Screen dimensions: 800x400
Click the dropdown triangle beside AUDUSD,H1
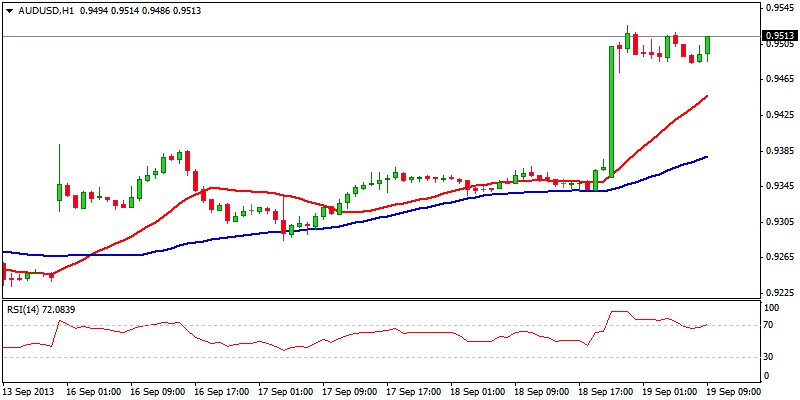point(9,10)
